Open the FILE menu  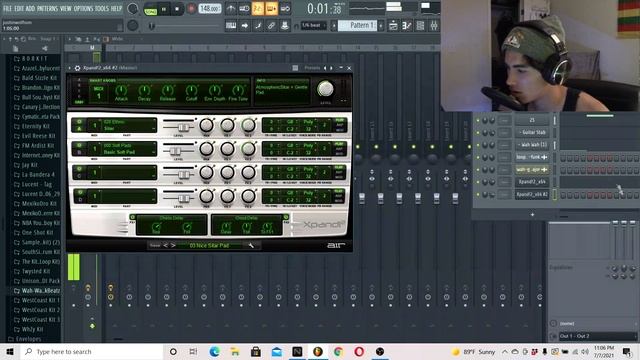click(x=7, y=8)
